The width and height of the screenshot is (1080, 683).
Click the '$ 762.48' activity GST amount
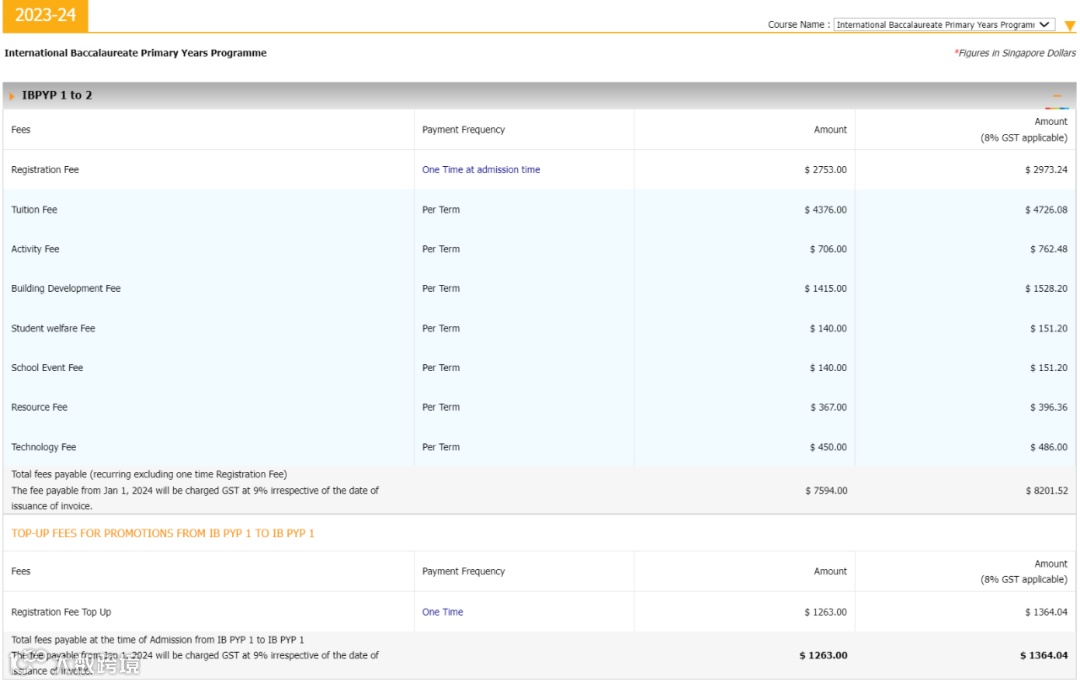pos(1049,249)
